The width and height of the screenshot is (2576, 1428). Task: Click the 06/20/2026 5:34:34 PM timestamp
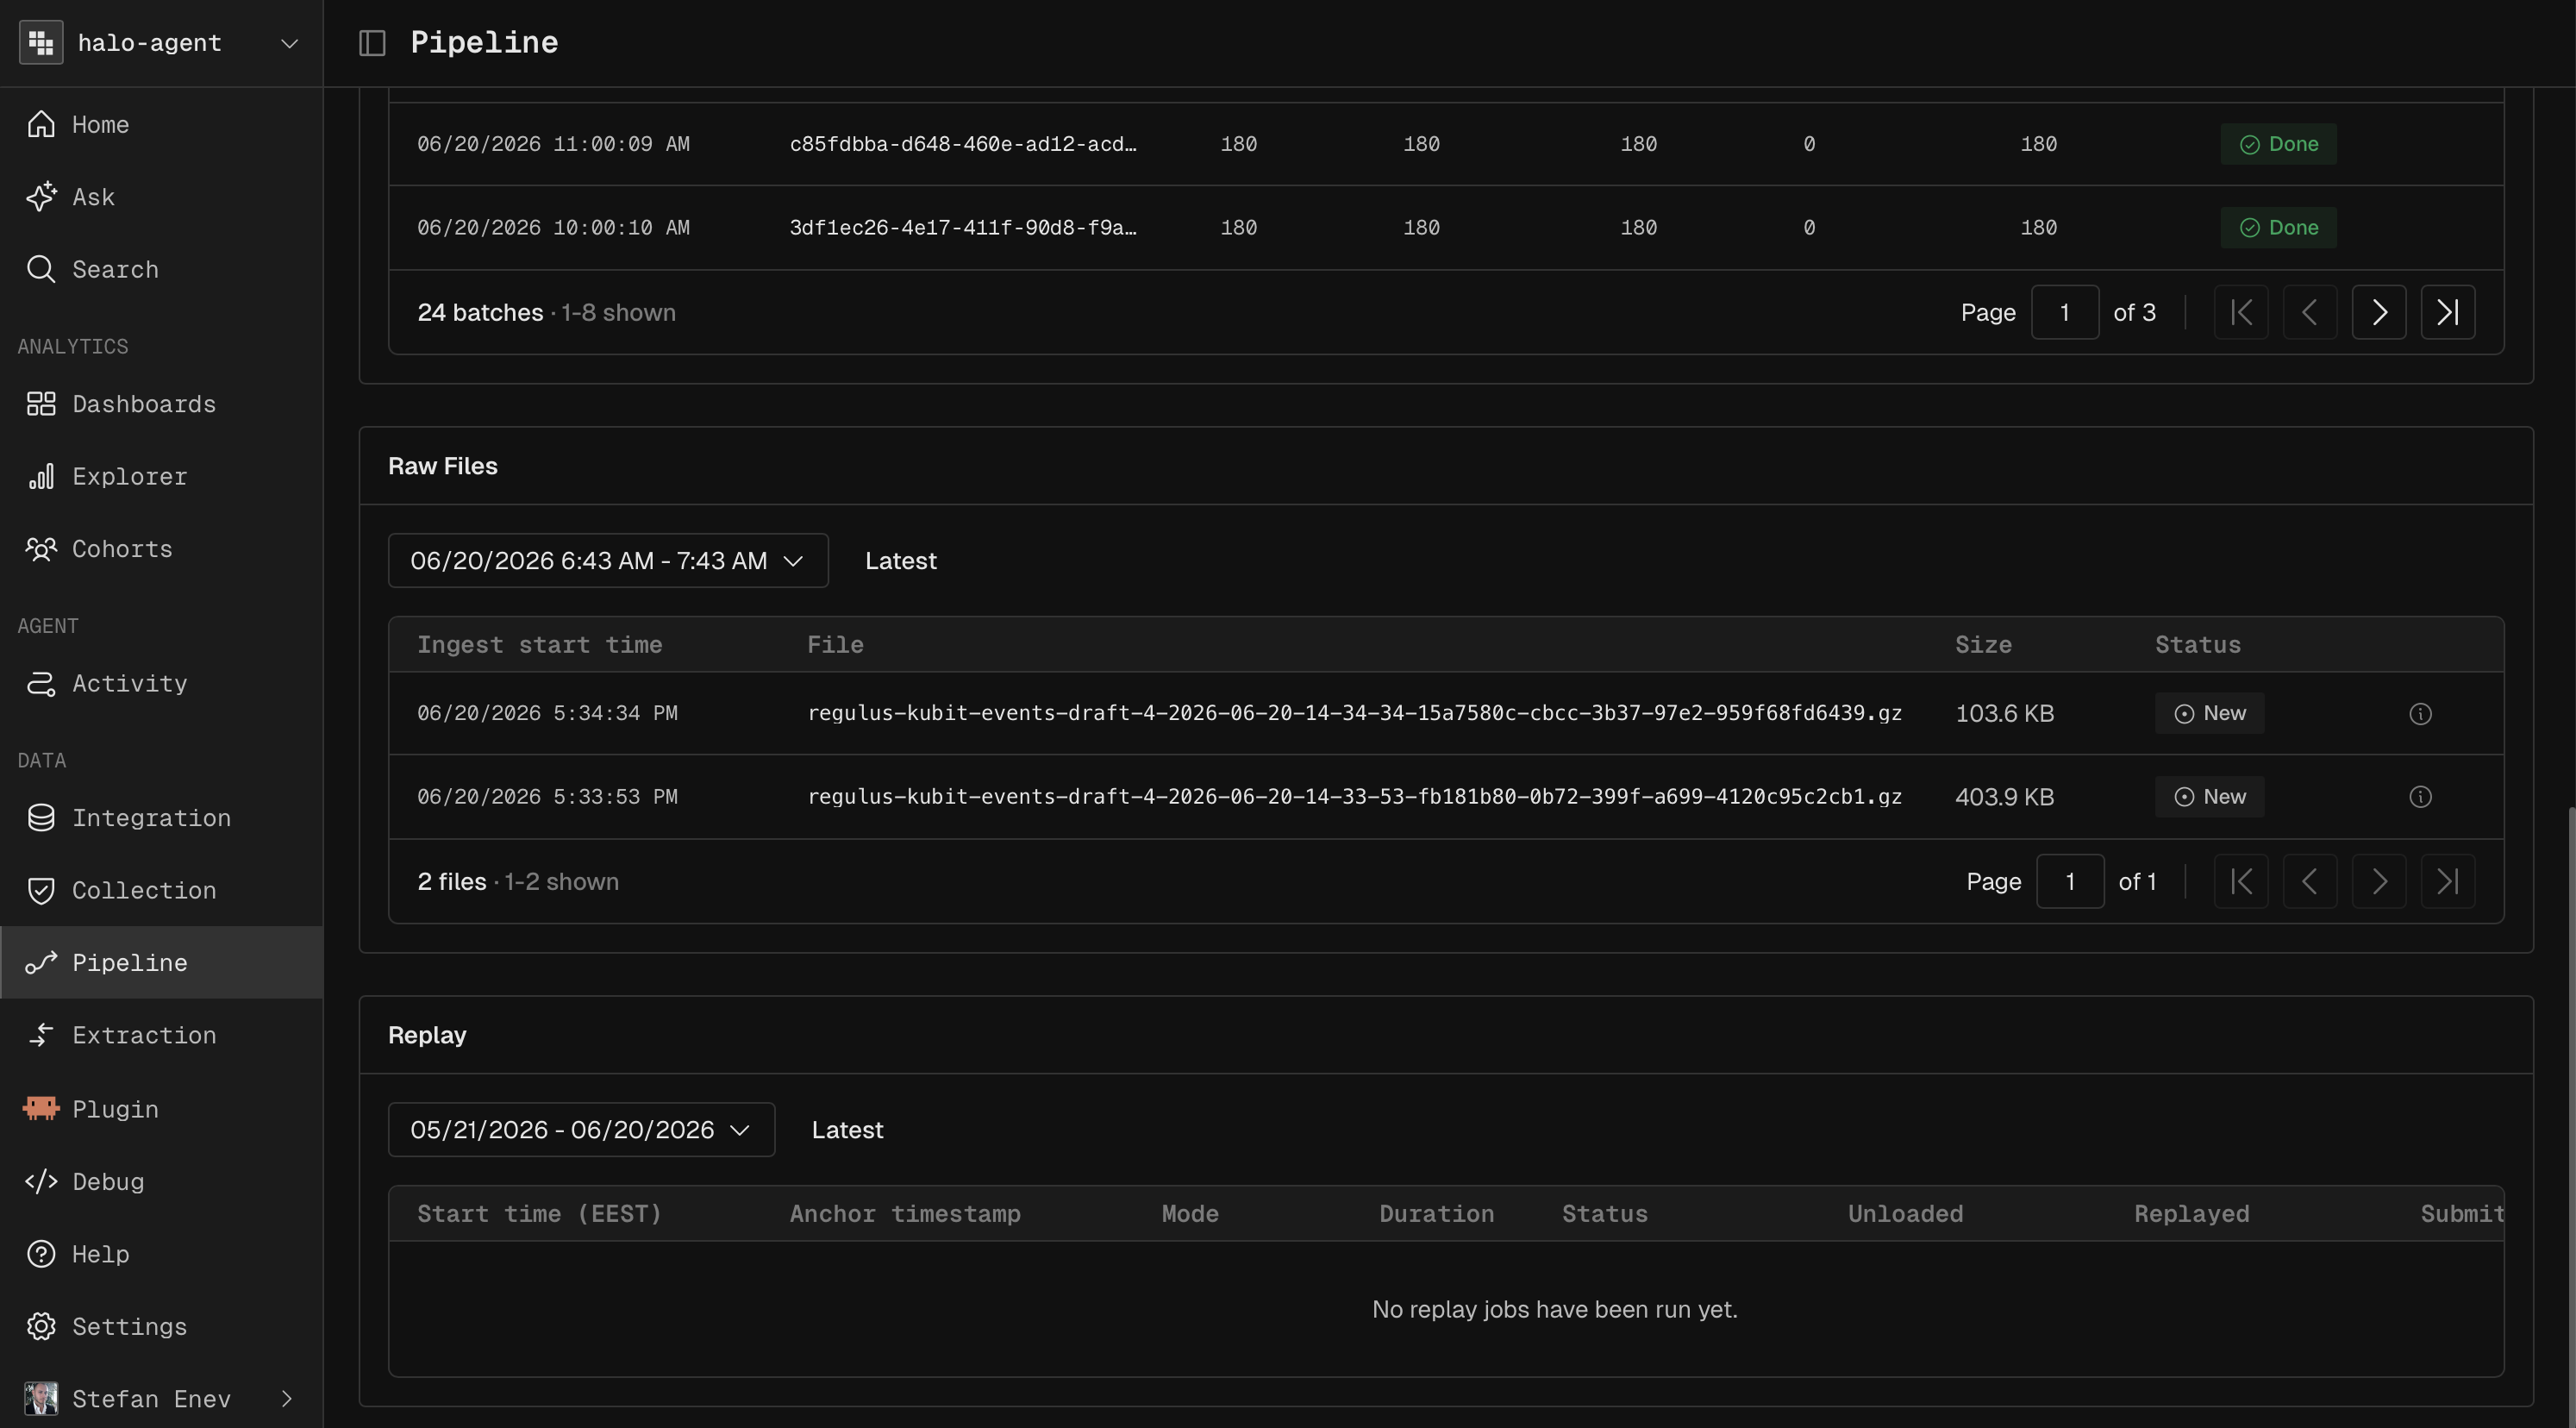pyautogui.click(x=547, y=714)
